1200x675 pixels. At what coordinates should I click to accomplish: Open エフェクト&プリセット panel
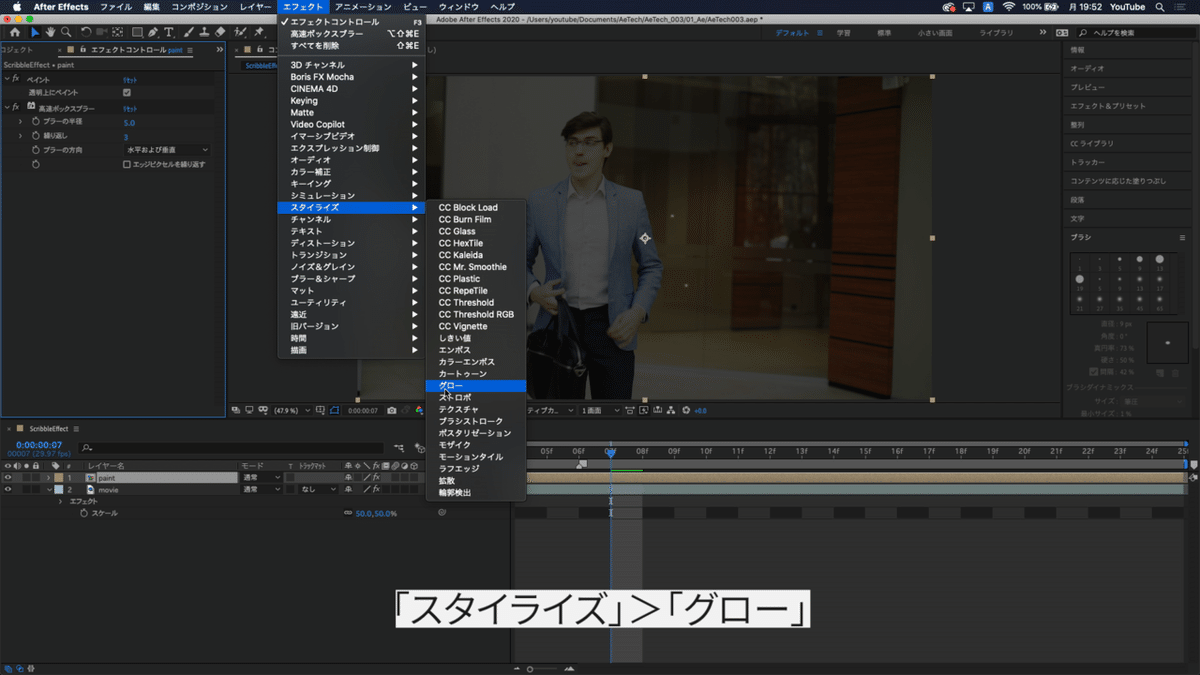point(1108,106)
